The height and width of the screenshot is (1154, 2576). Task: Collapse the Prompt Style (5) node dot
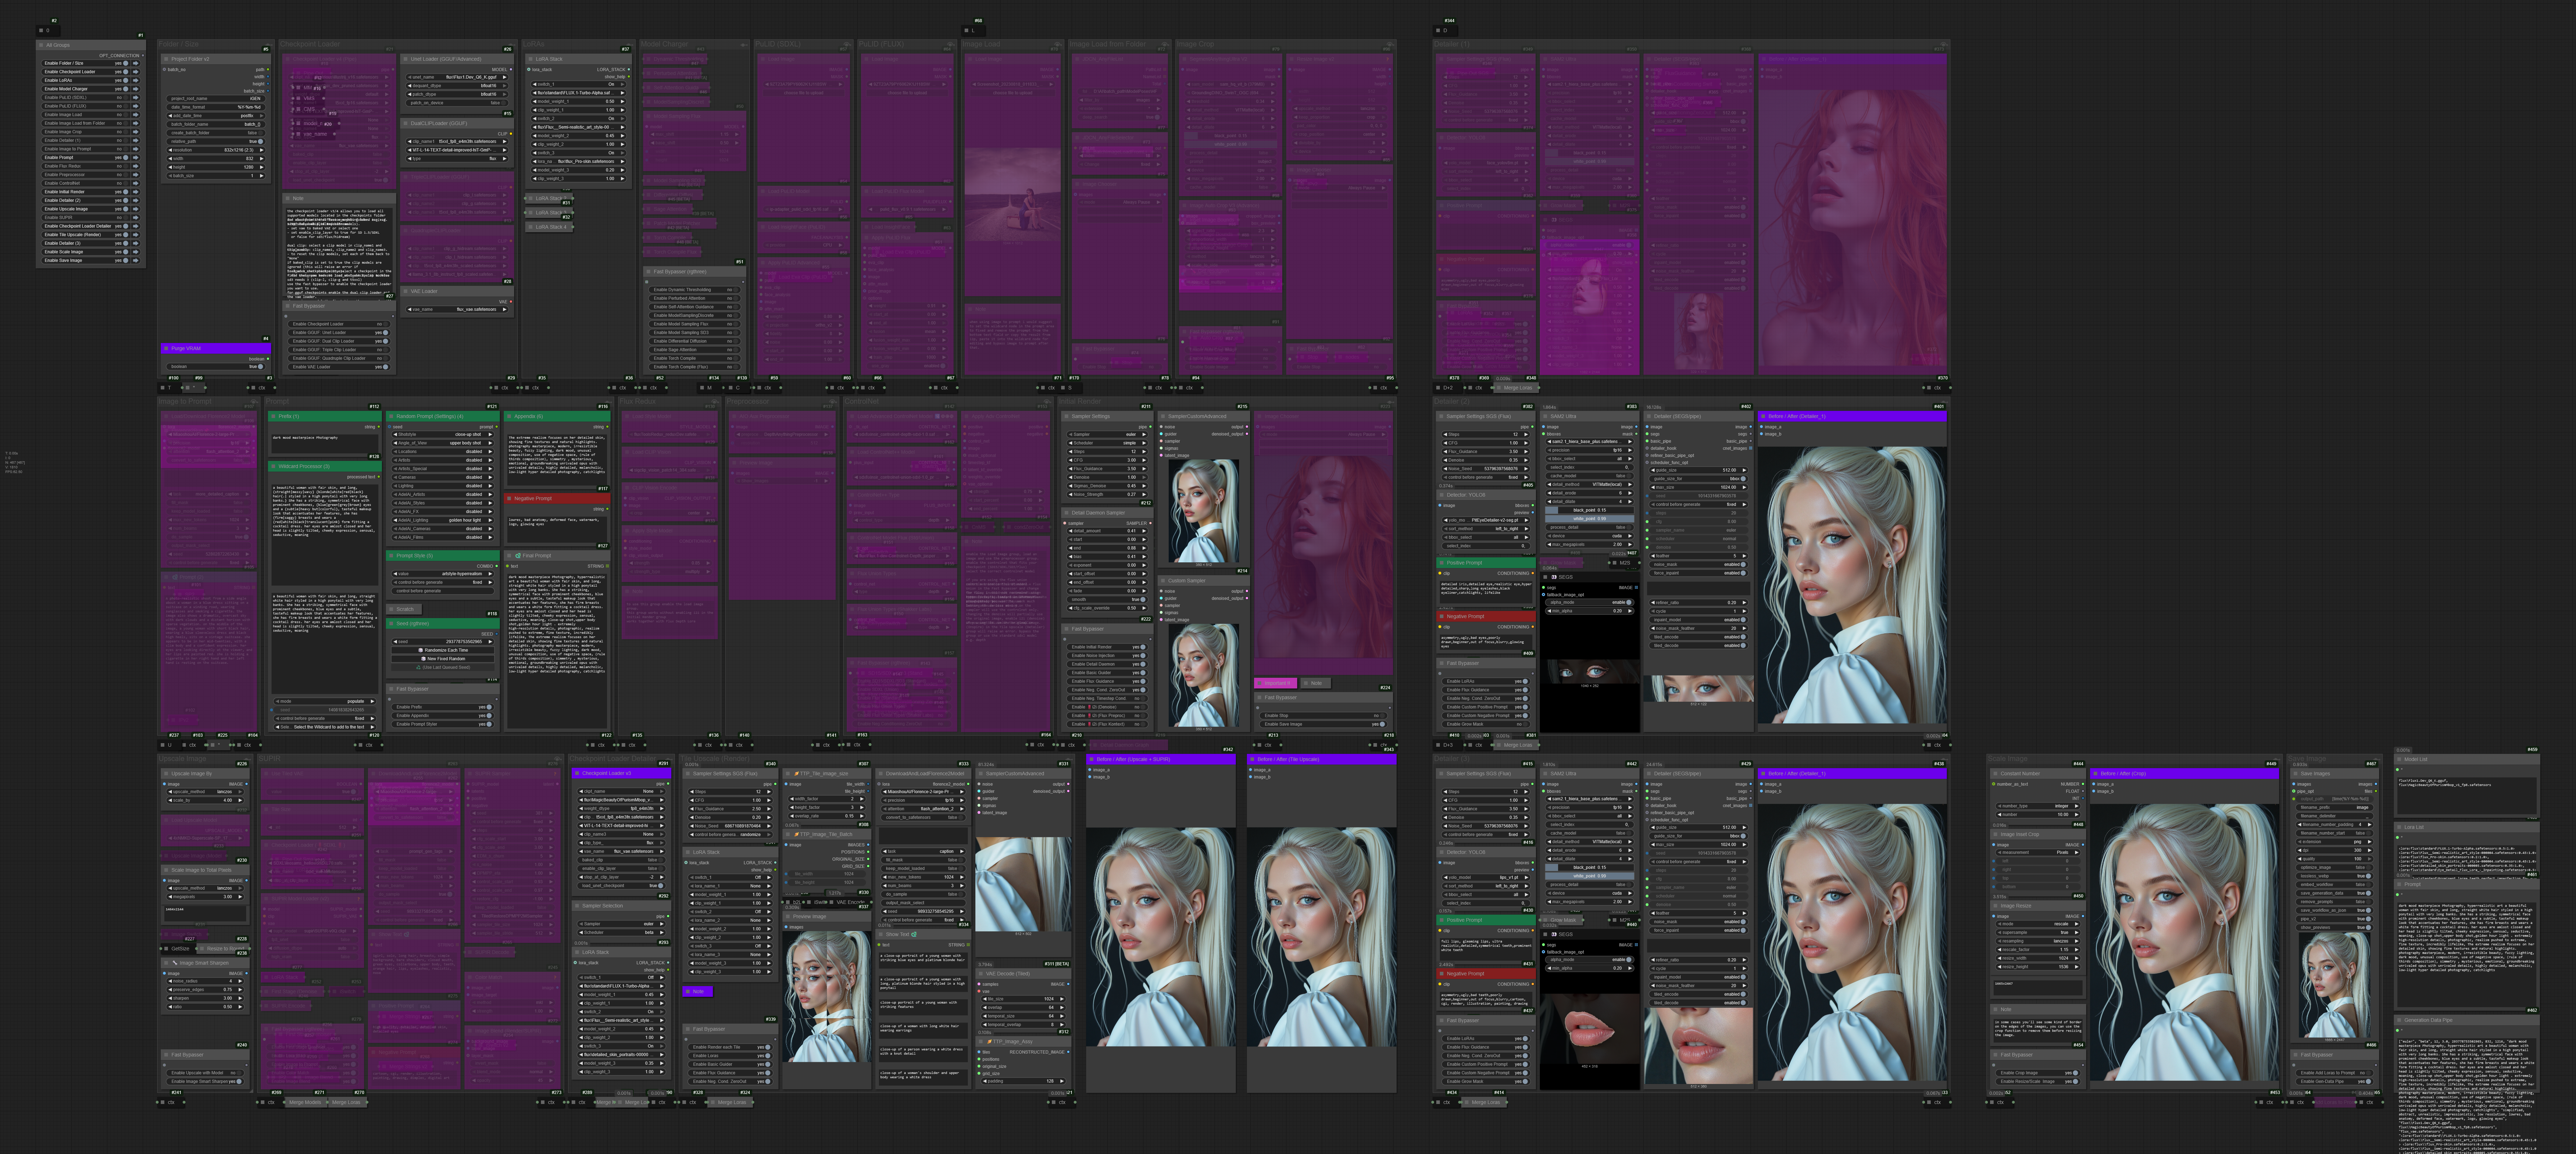(x=391, y=556)
